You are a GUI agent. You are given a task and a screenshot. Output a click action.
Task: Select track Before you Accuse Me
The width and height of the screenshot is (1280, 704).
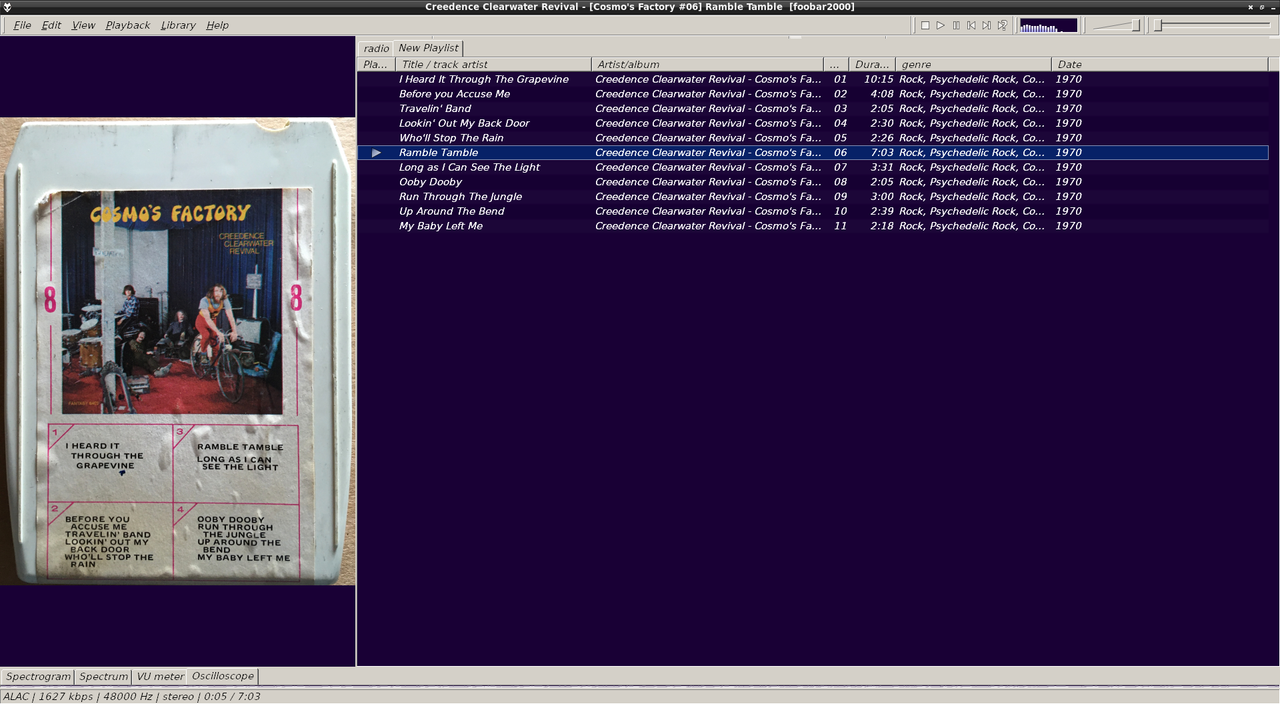click(813, 94)
